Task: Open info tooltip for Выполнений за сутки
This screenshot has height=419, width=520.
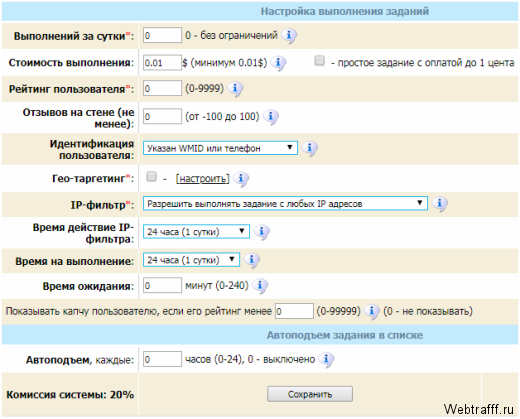Action: (289, 35)
